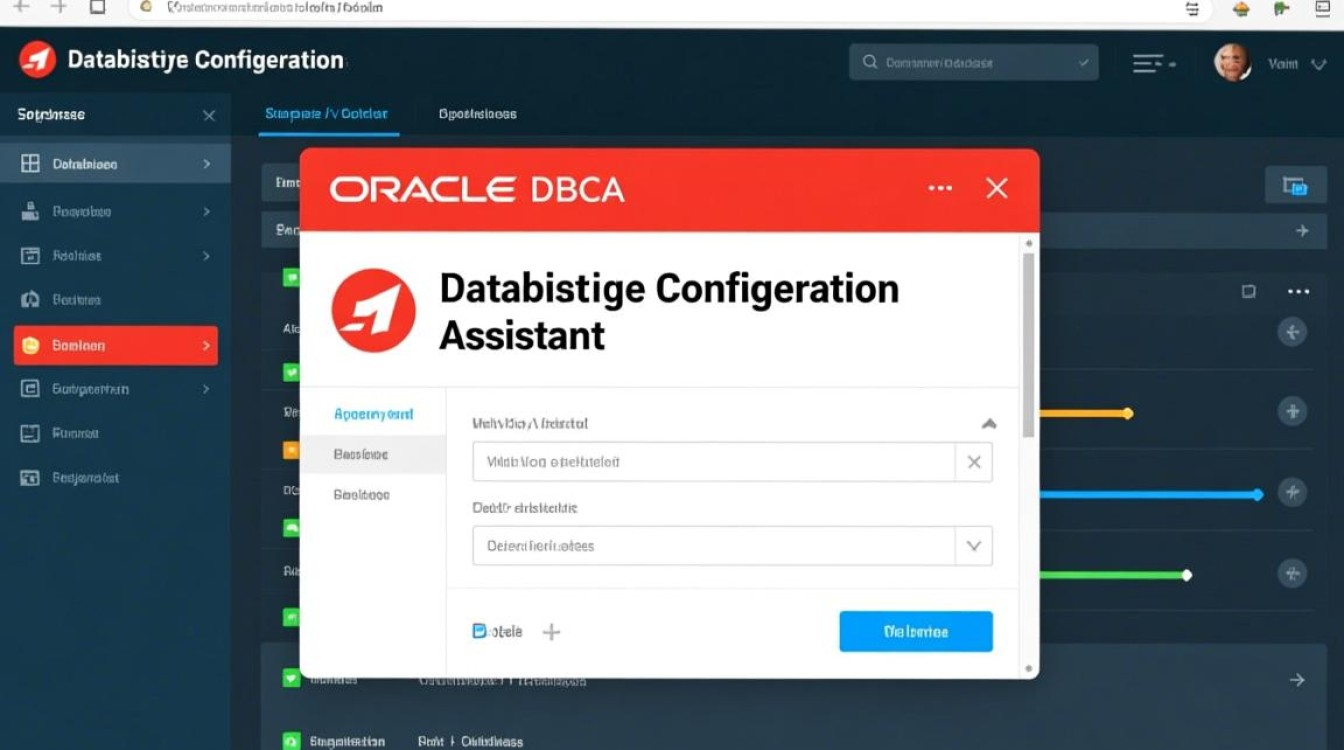Click inside the dialog's main text input field
The image size is (1344, 750).
[x=700, y=461]
